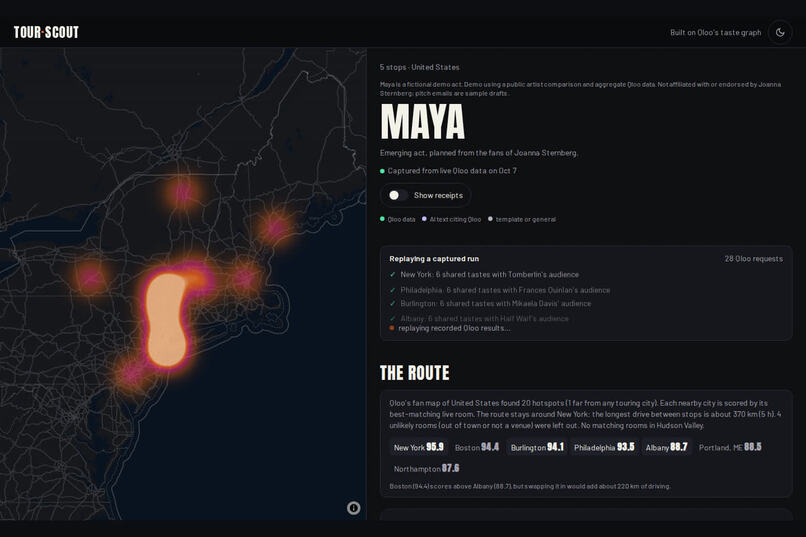Click '5 stops · United States' label
Image resolution: width=806 pixels, height=537 pixels.
pos(419,67)
